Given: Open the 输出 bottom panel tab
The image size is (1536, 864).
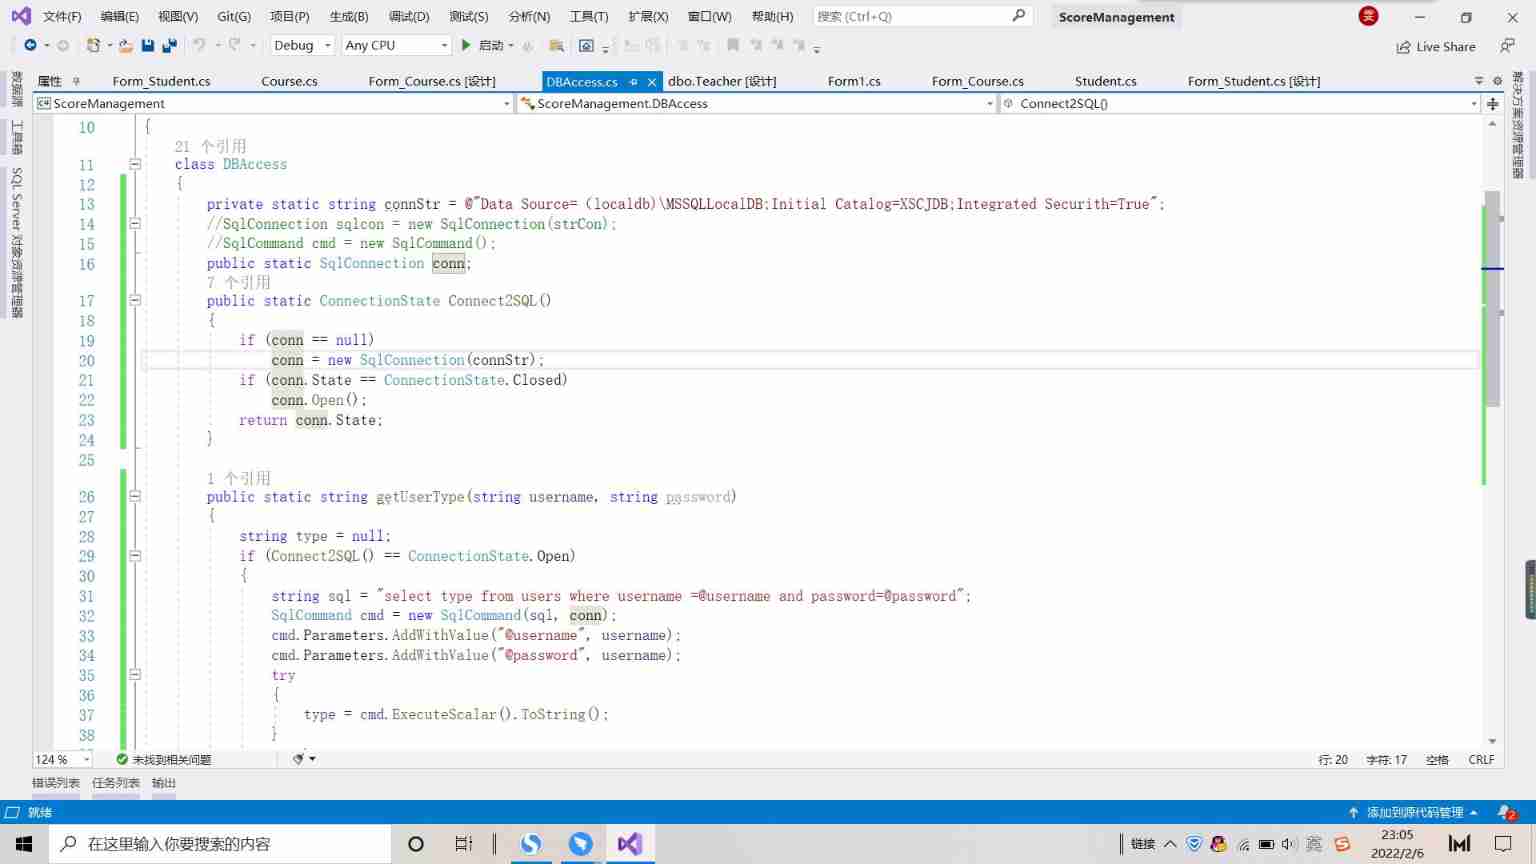Looking at the screenshot, I should click(x=164, y=783).
